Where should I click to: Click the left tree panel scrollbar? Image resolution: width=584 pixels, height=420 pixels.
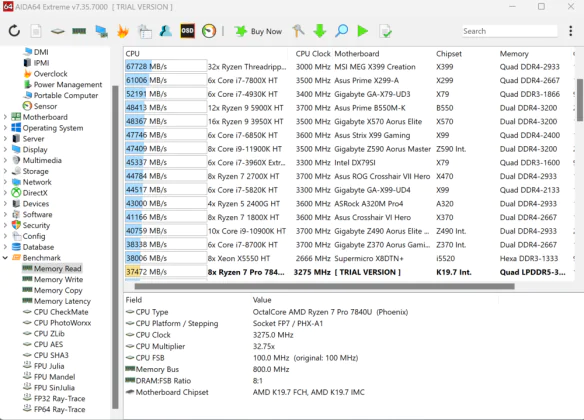click(115, 247)
